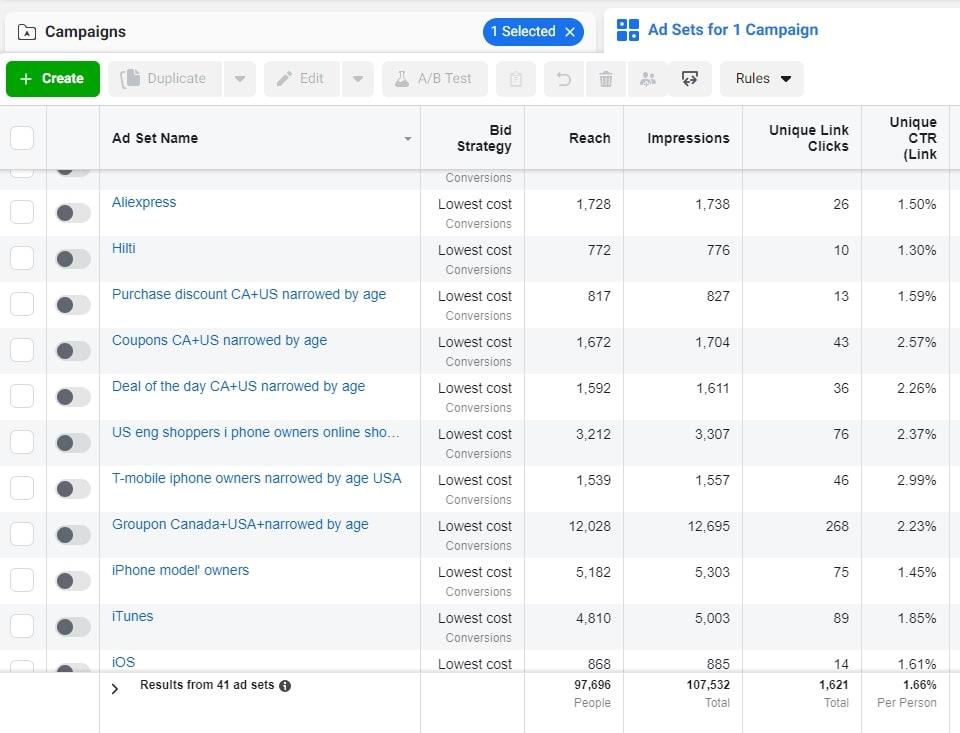Enable US eng shoppers ad set switch
The width and height of the screenshot is (960, 733).
[73, 443]
